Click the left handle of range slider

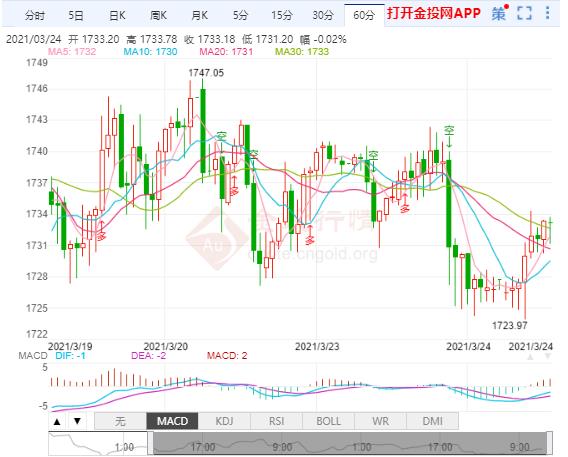coord(150,443)
